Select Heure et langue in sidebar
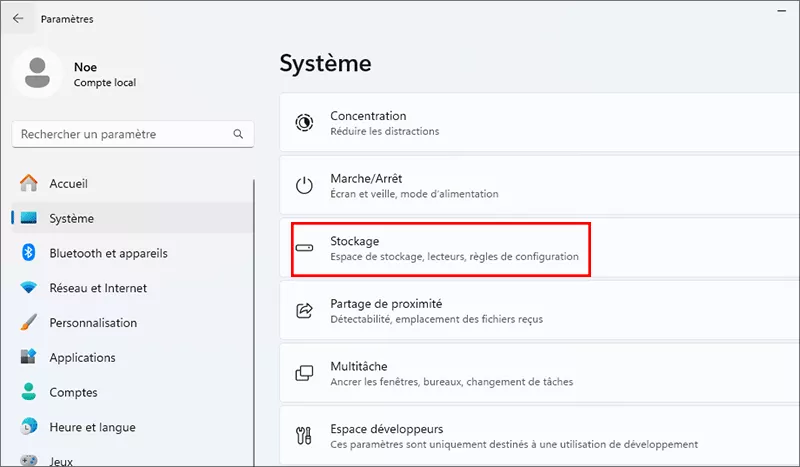Screen dimensions: 800x467 [93, 427]
